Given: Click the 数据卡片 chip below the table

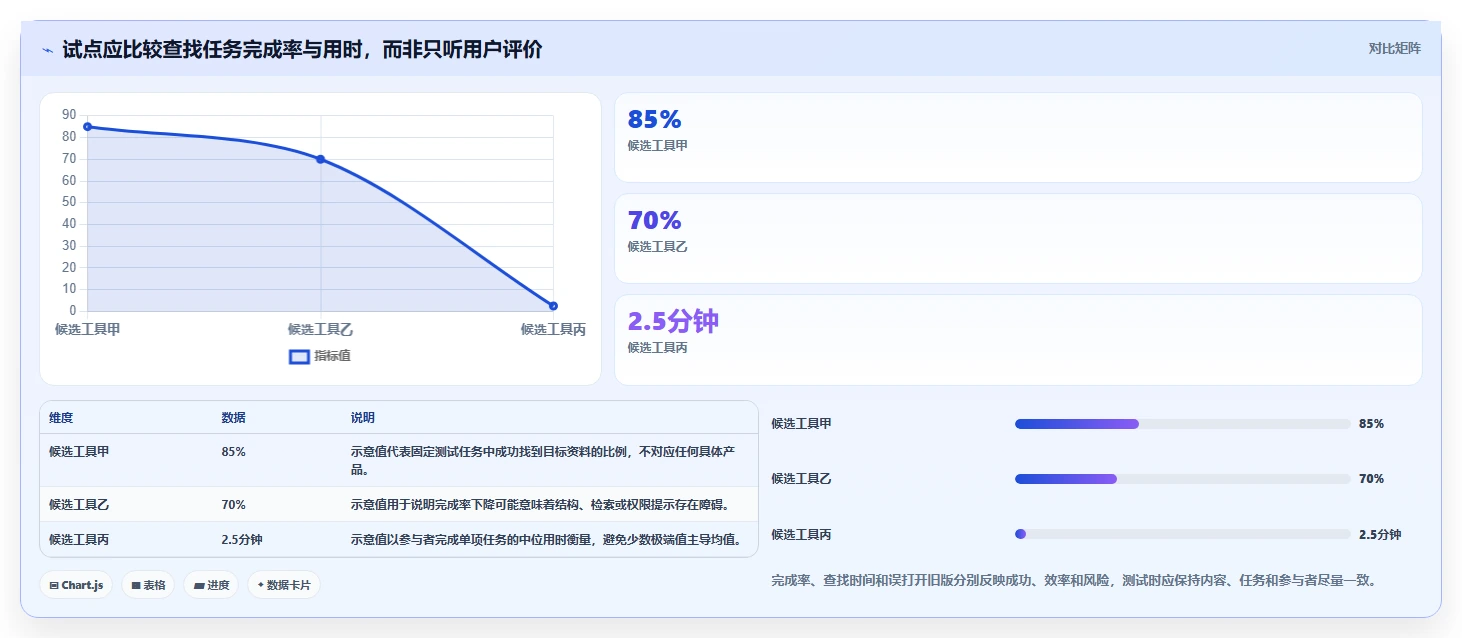Looking at the screenshot, I should [284, 585].
